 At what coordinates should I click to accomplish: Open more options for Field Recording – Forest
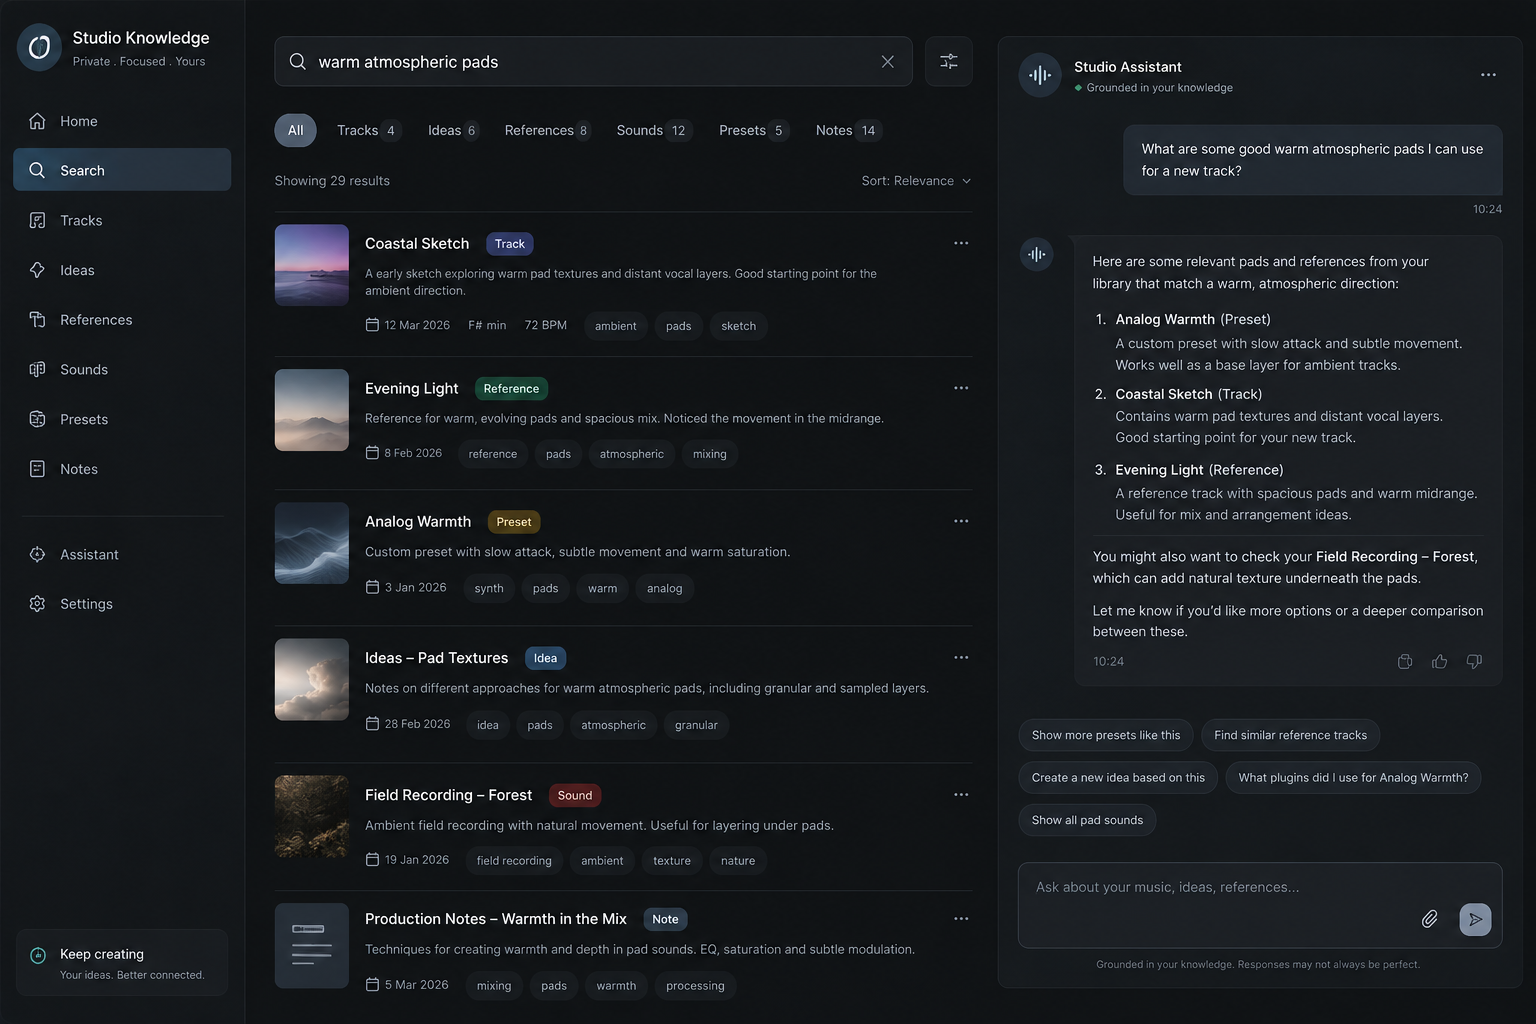[x=961, y=794]
